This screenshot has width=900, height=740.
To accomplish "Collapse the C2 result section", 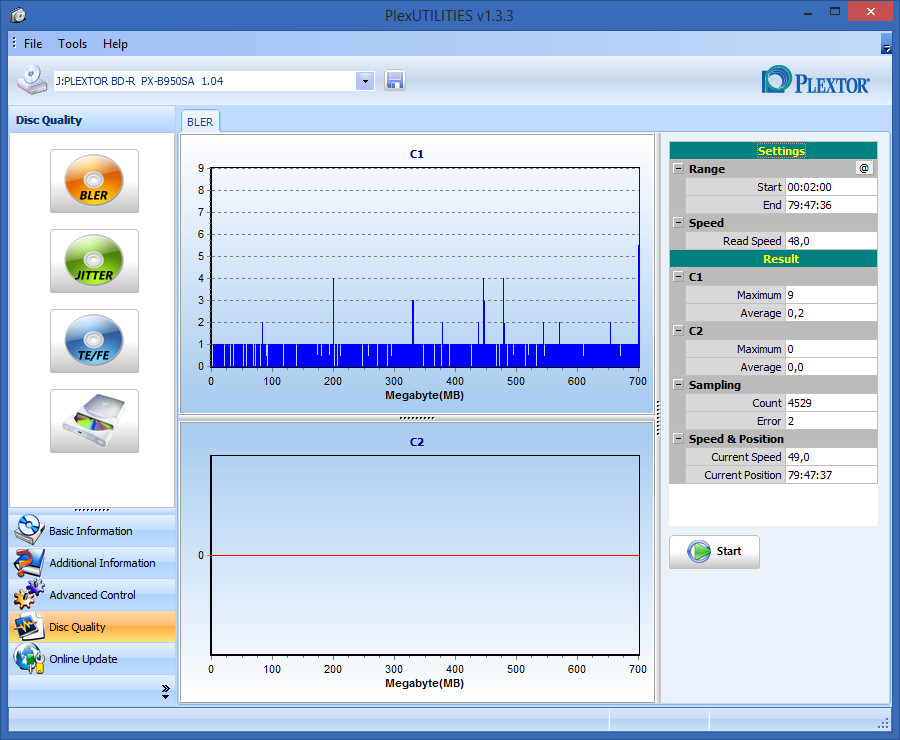I will (x=678, y=331).
